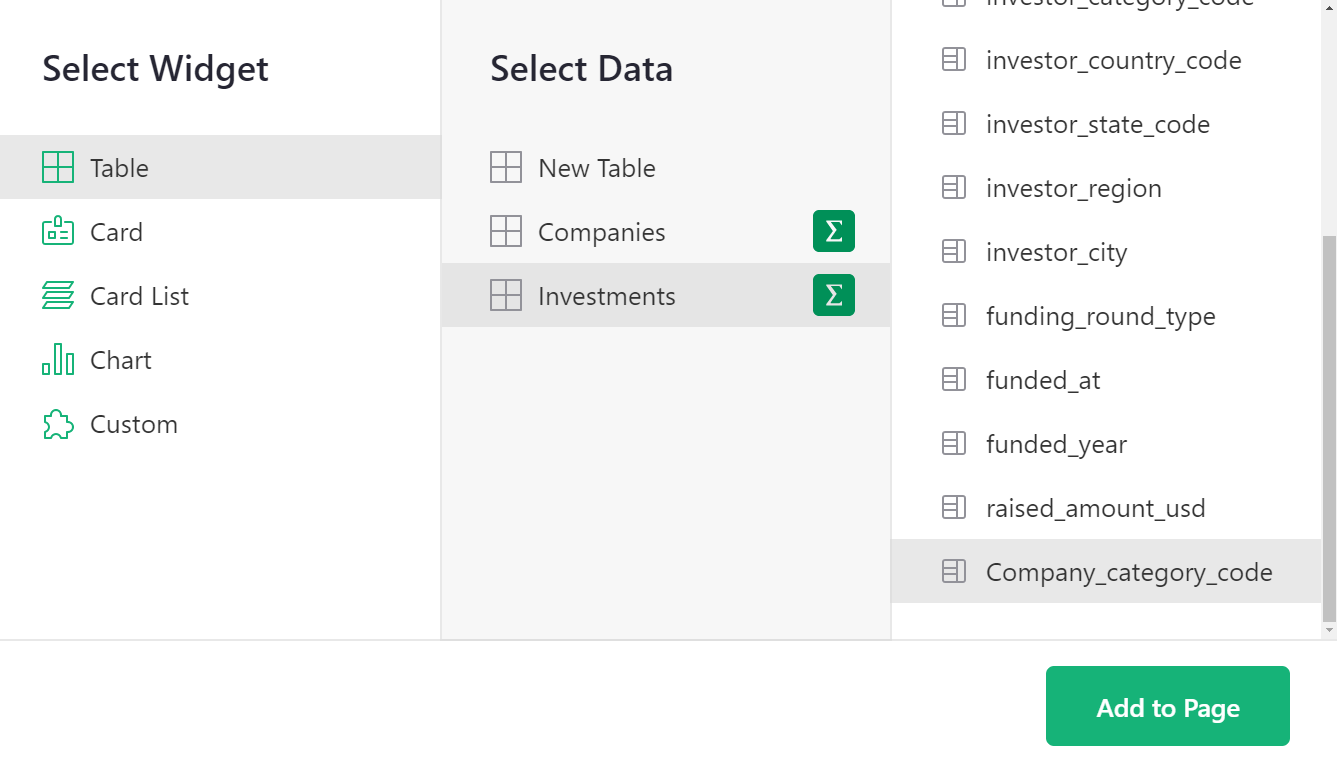This screenshot has width=1337, height=770.
Task: Select the raised_amount_usd column
Action: (1095, 508)
